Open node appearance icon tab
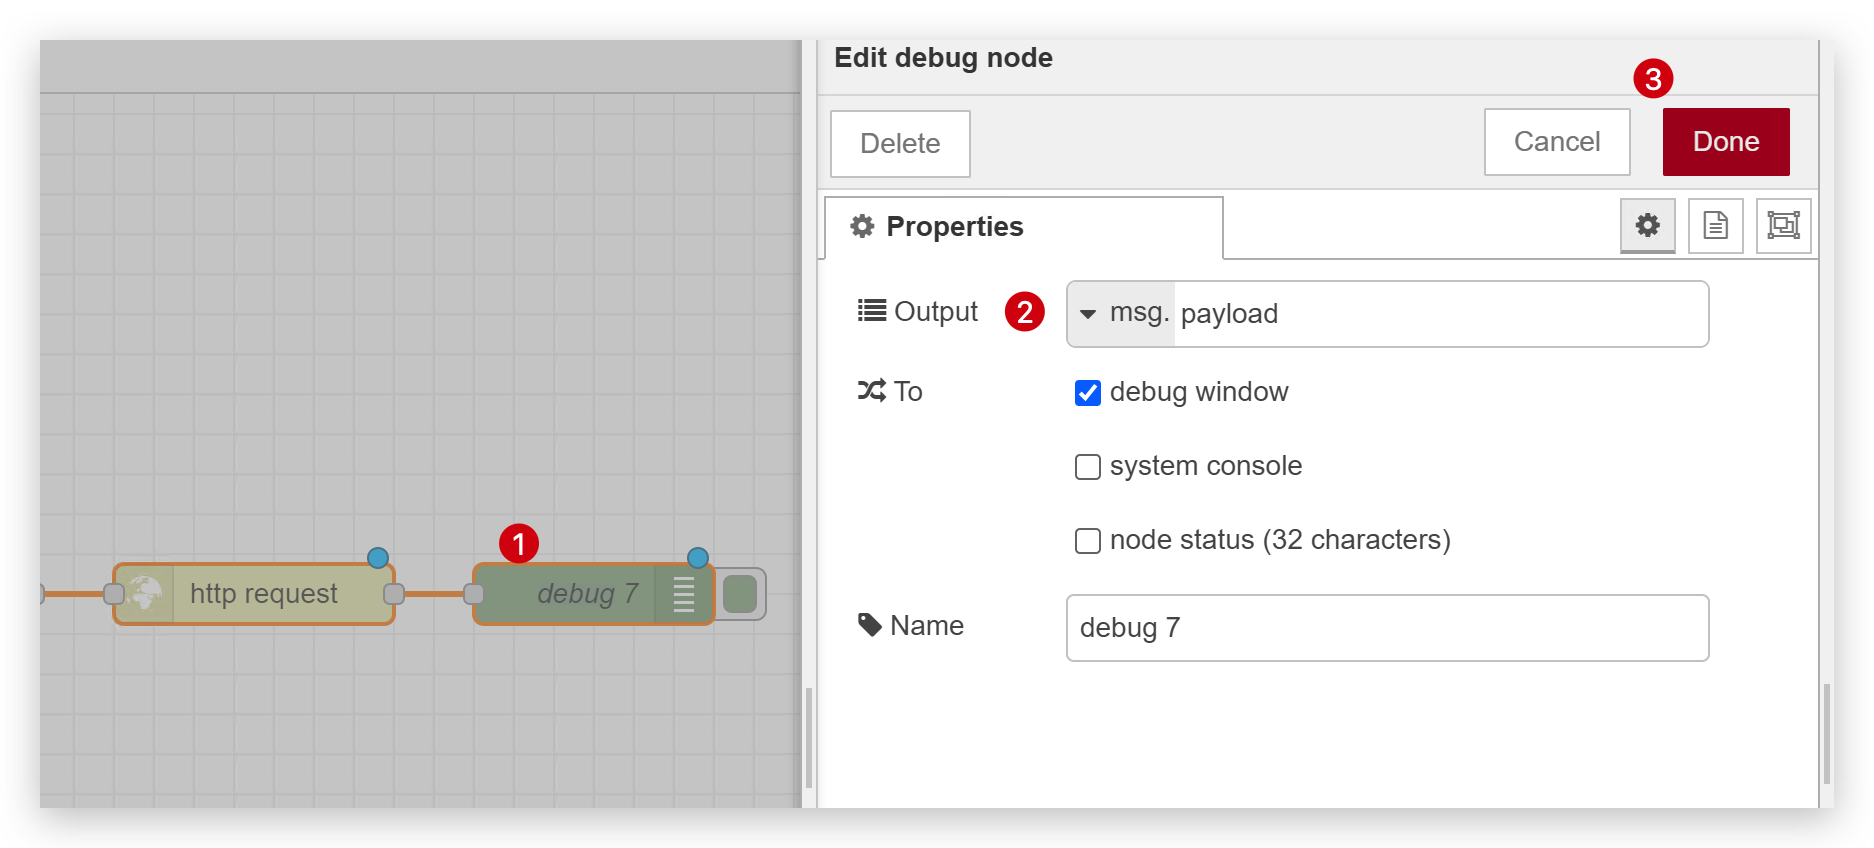 (1783, 225)
